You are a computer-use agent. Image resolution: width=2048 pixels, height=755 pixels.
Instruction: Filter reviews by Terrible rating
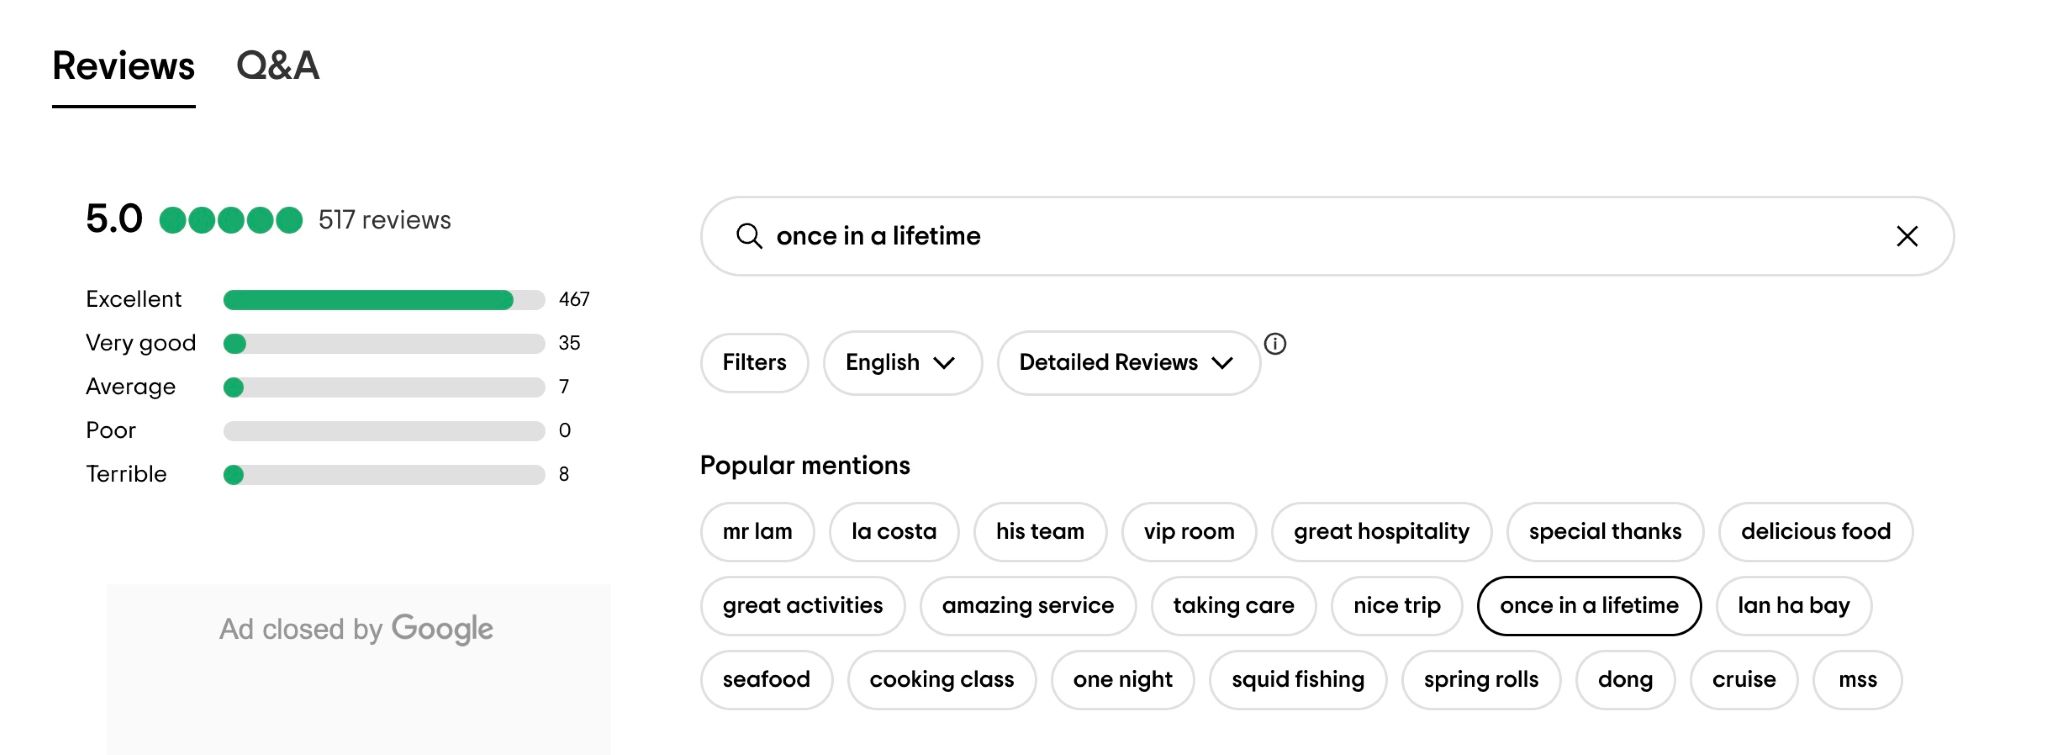(383, 475)
